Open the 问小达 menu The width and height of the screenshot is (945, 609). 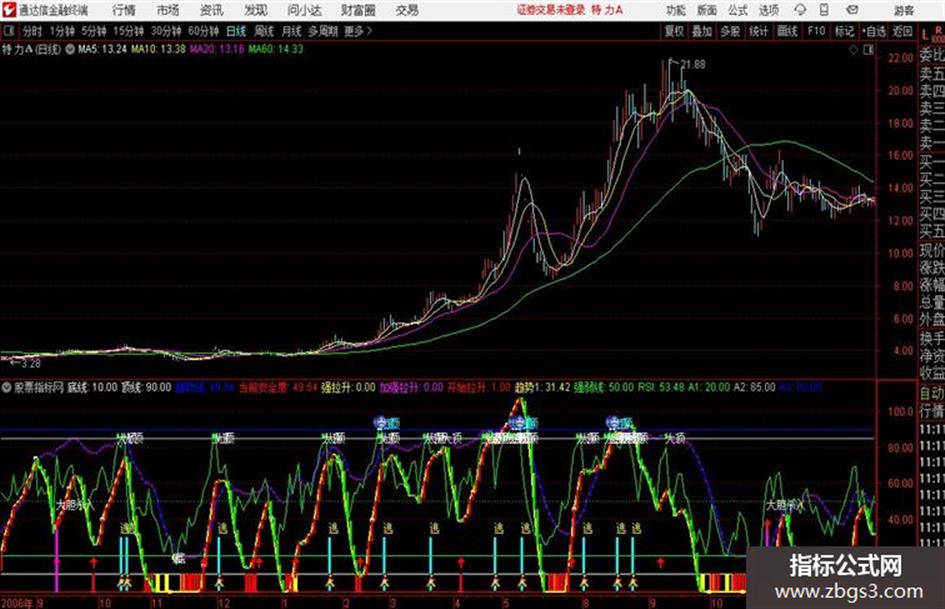click(304, 10)
